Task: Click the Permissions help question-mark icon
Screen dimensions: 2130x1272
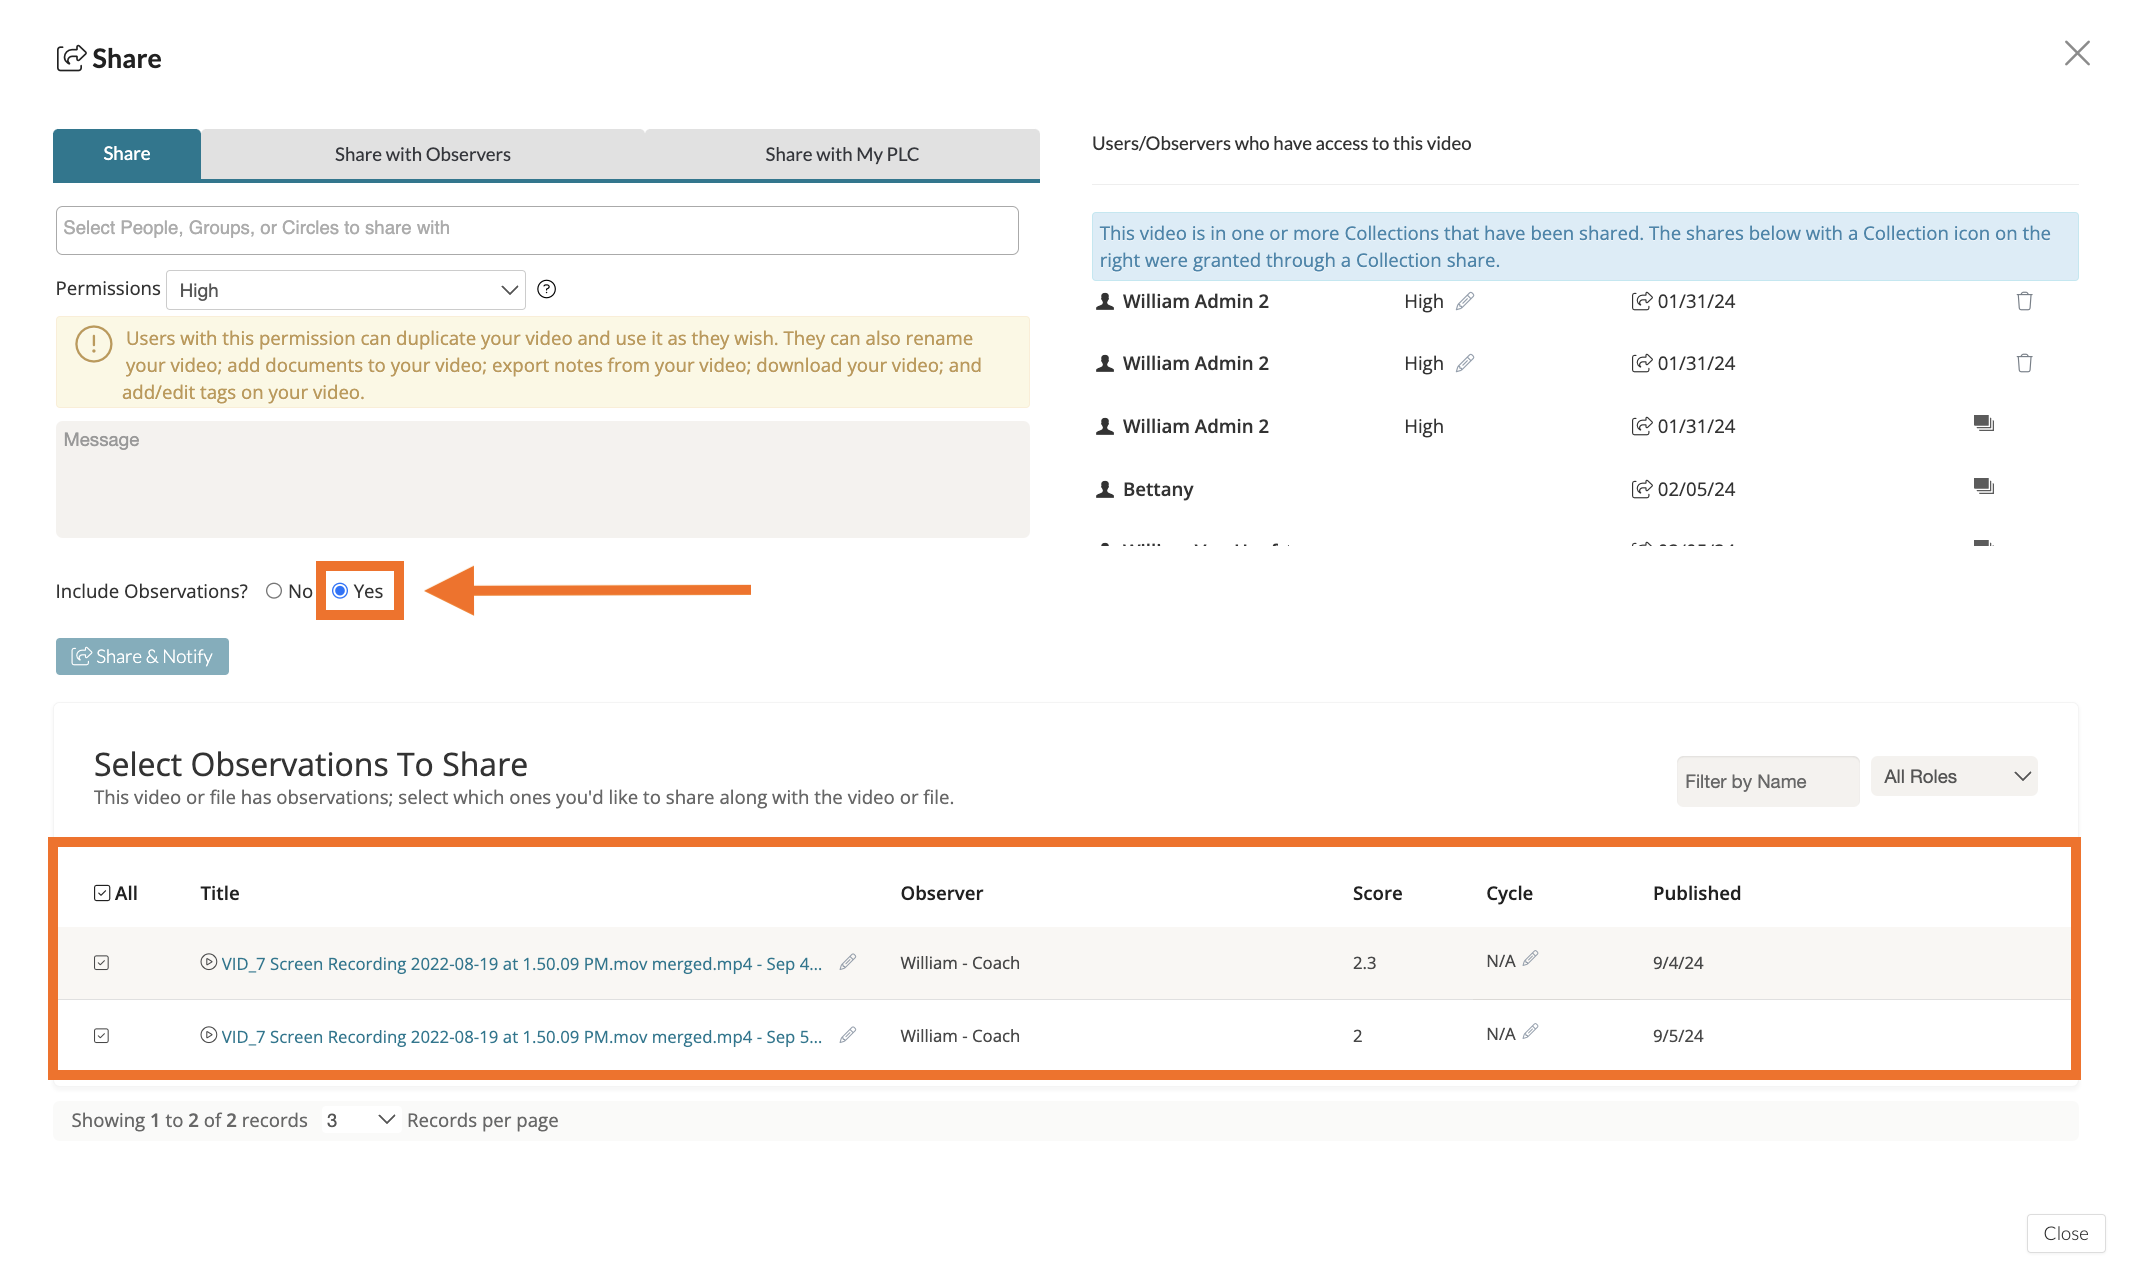Action: pyautogui.click(x=546, y=289)
